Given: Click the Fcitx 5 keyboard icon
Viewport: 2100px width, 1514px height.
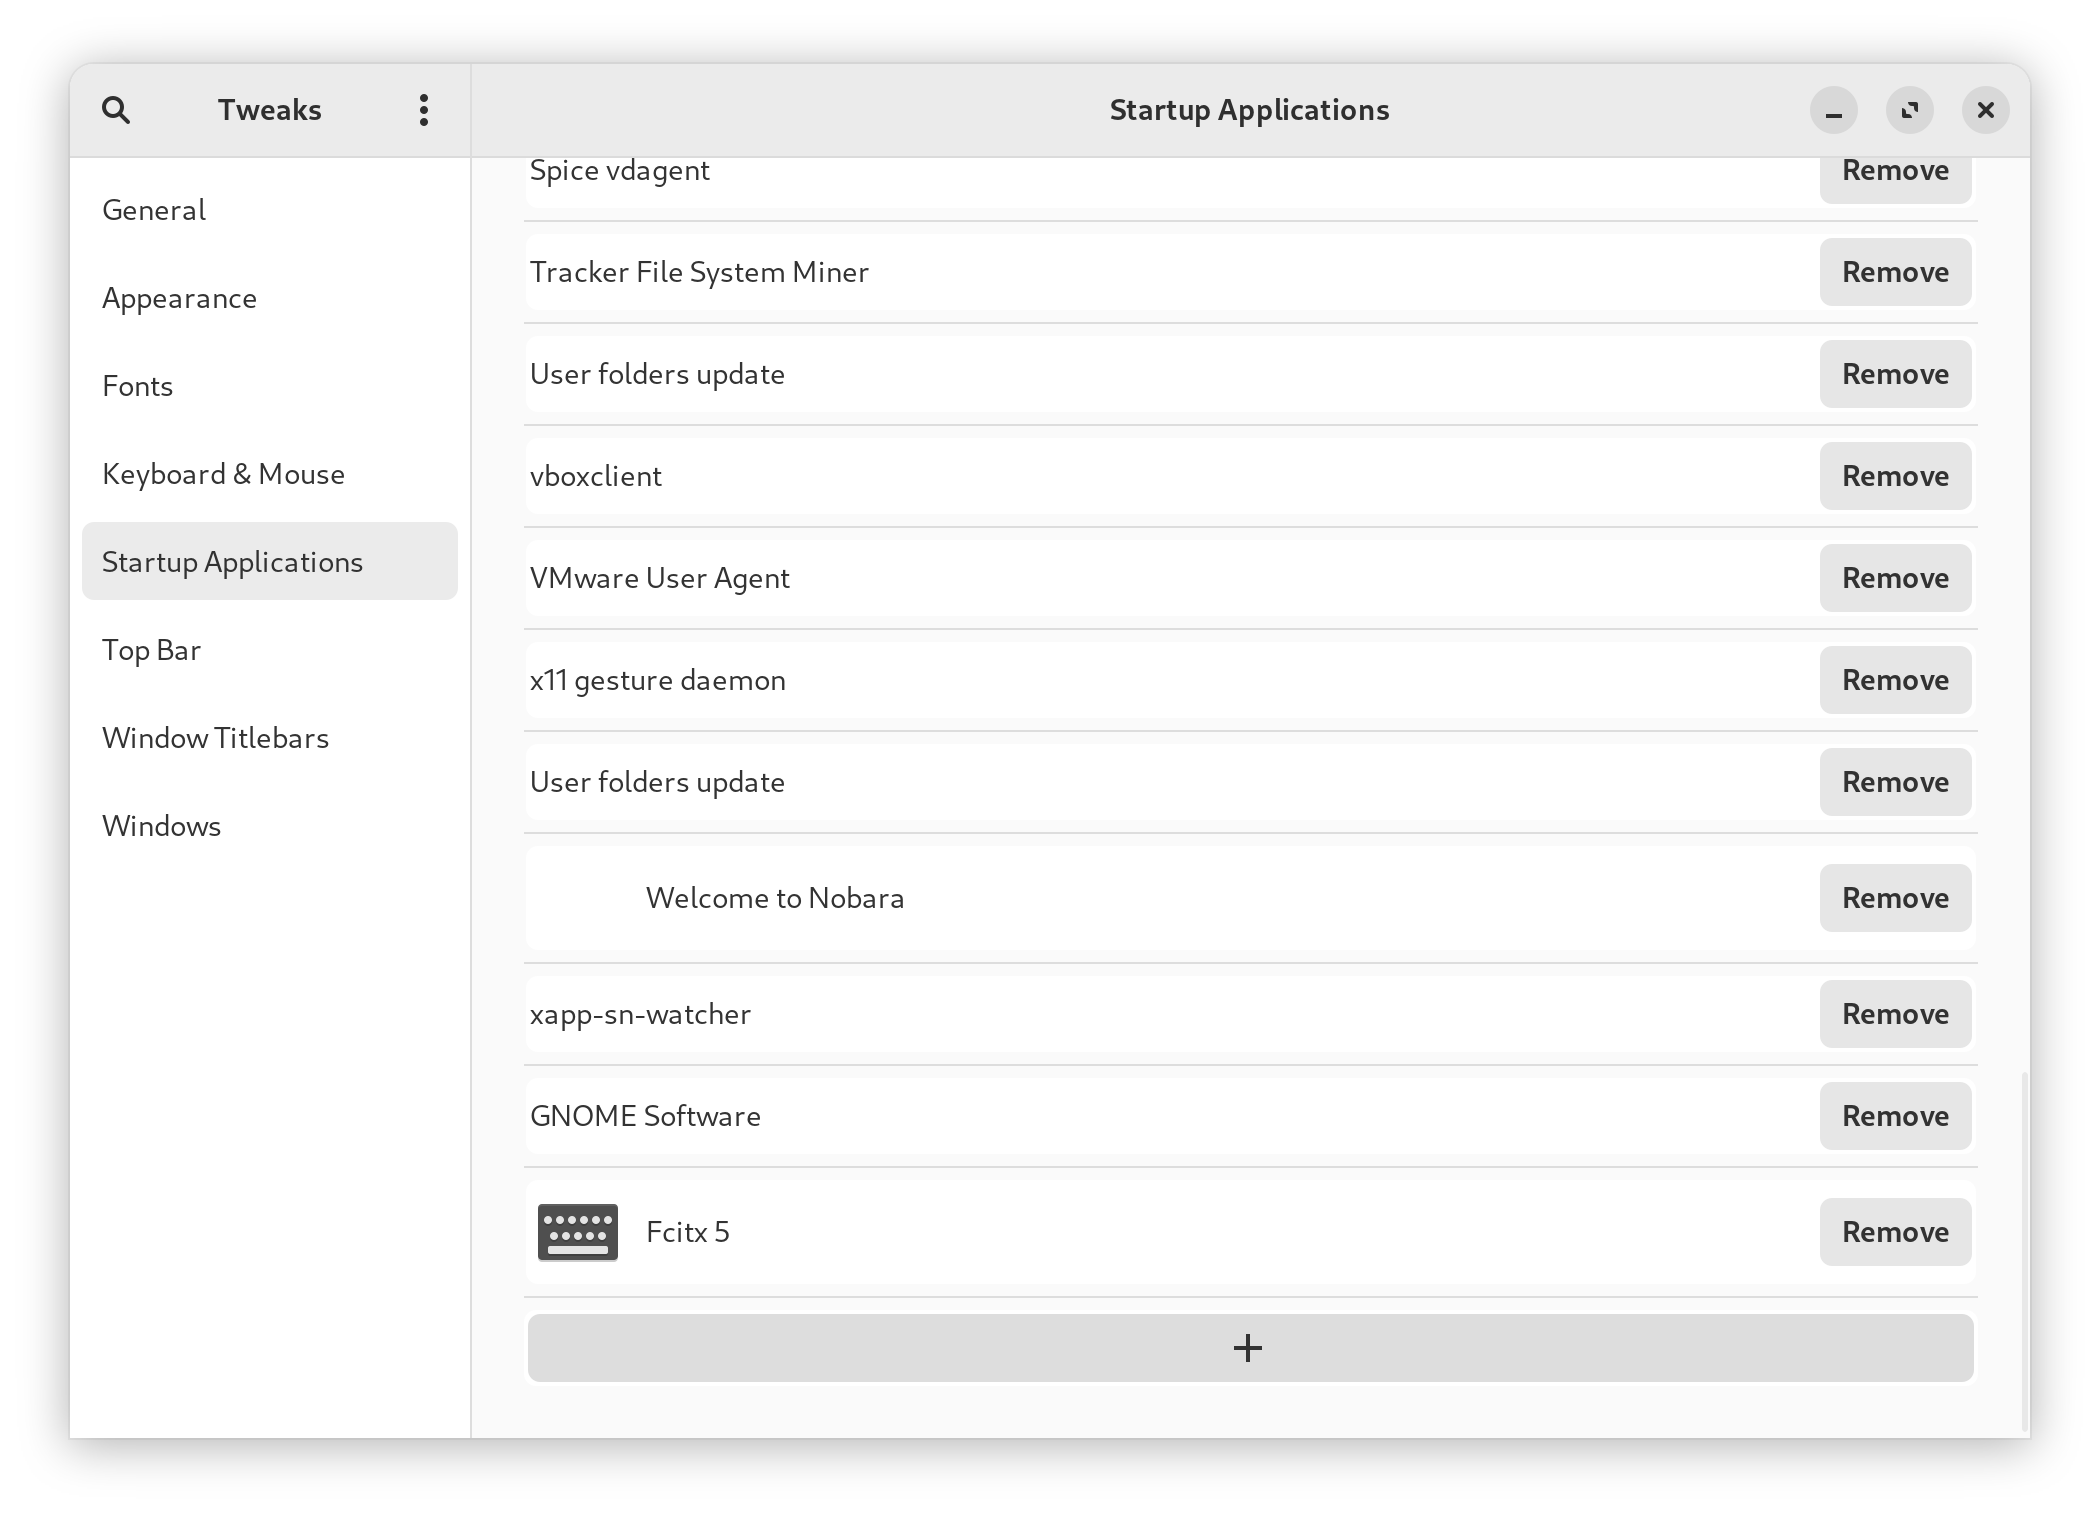Looking at the screenshot, I should point(577,1231).
